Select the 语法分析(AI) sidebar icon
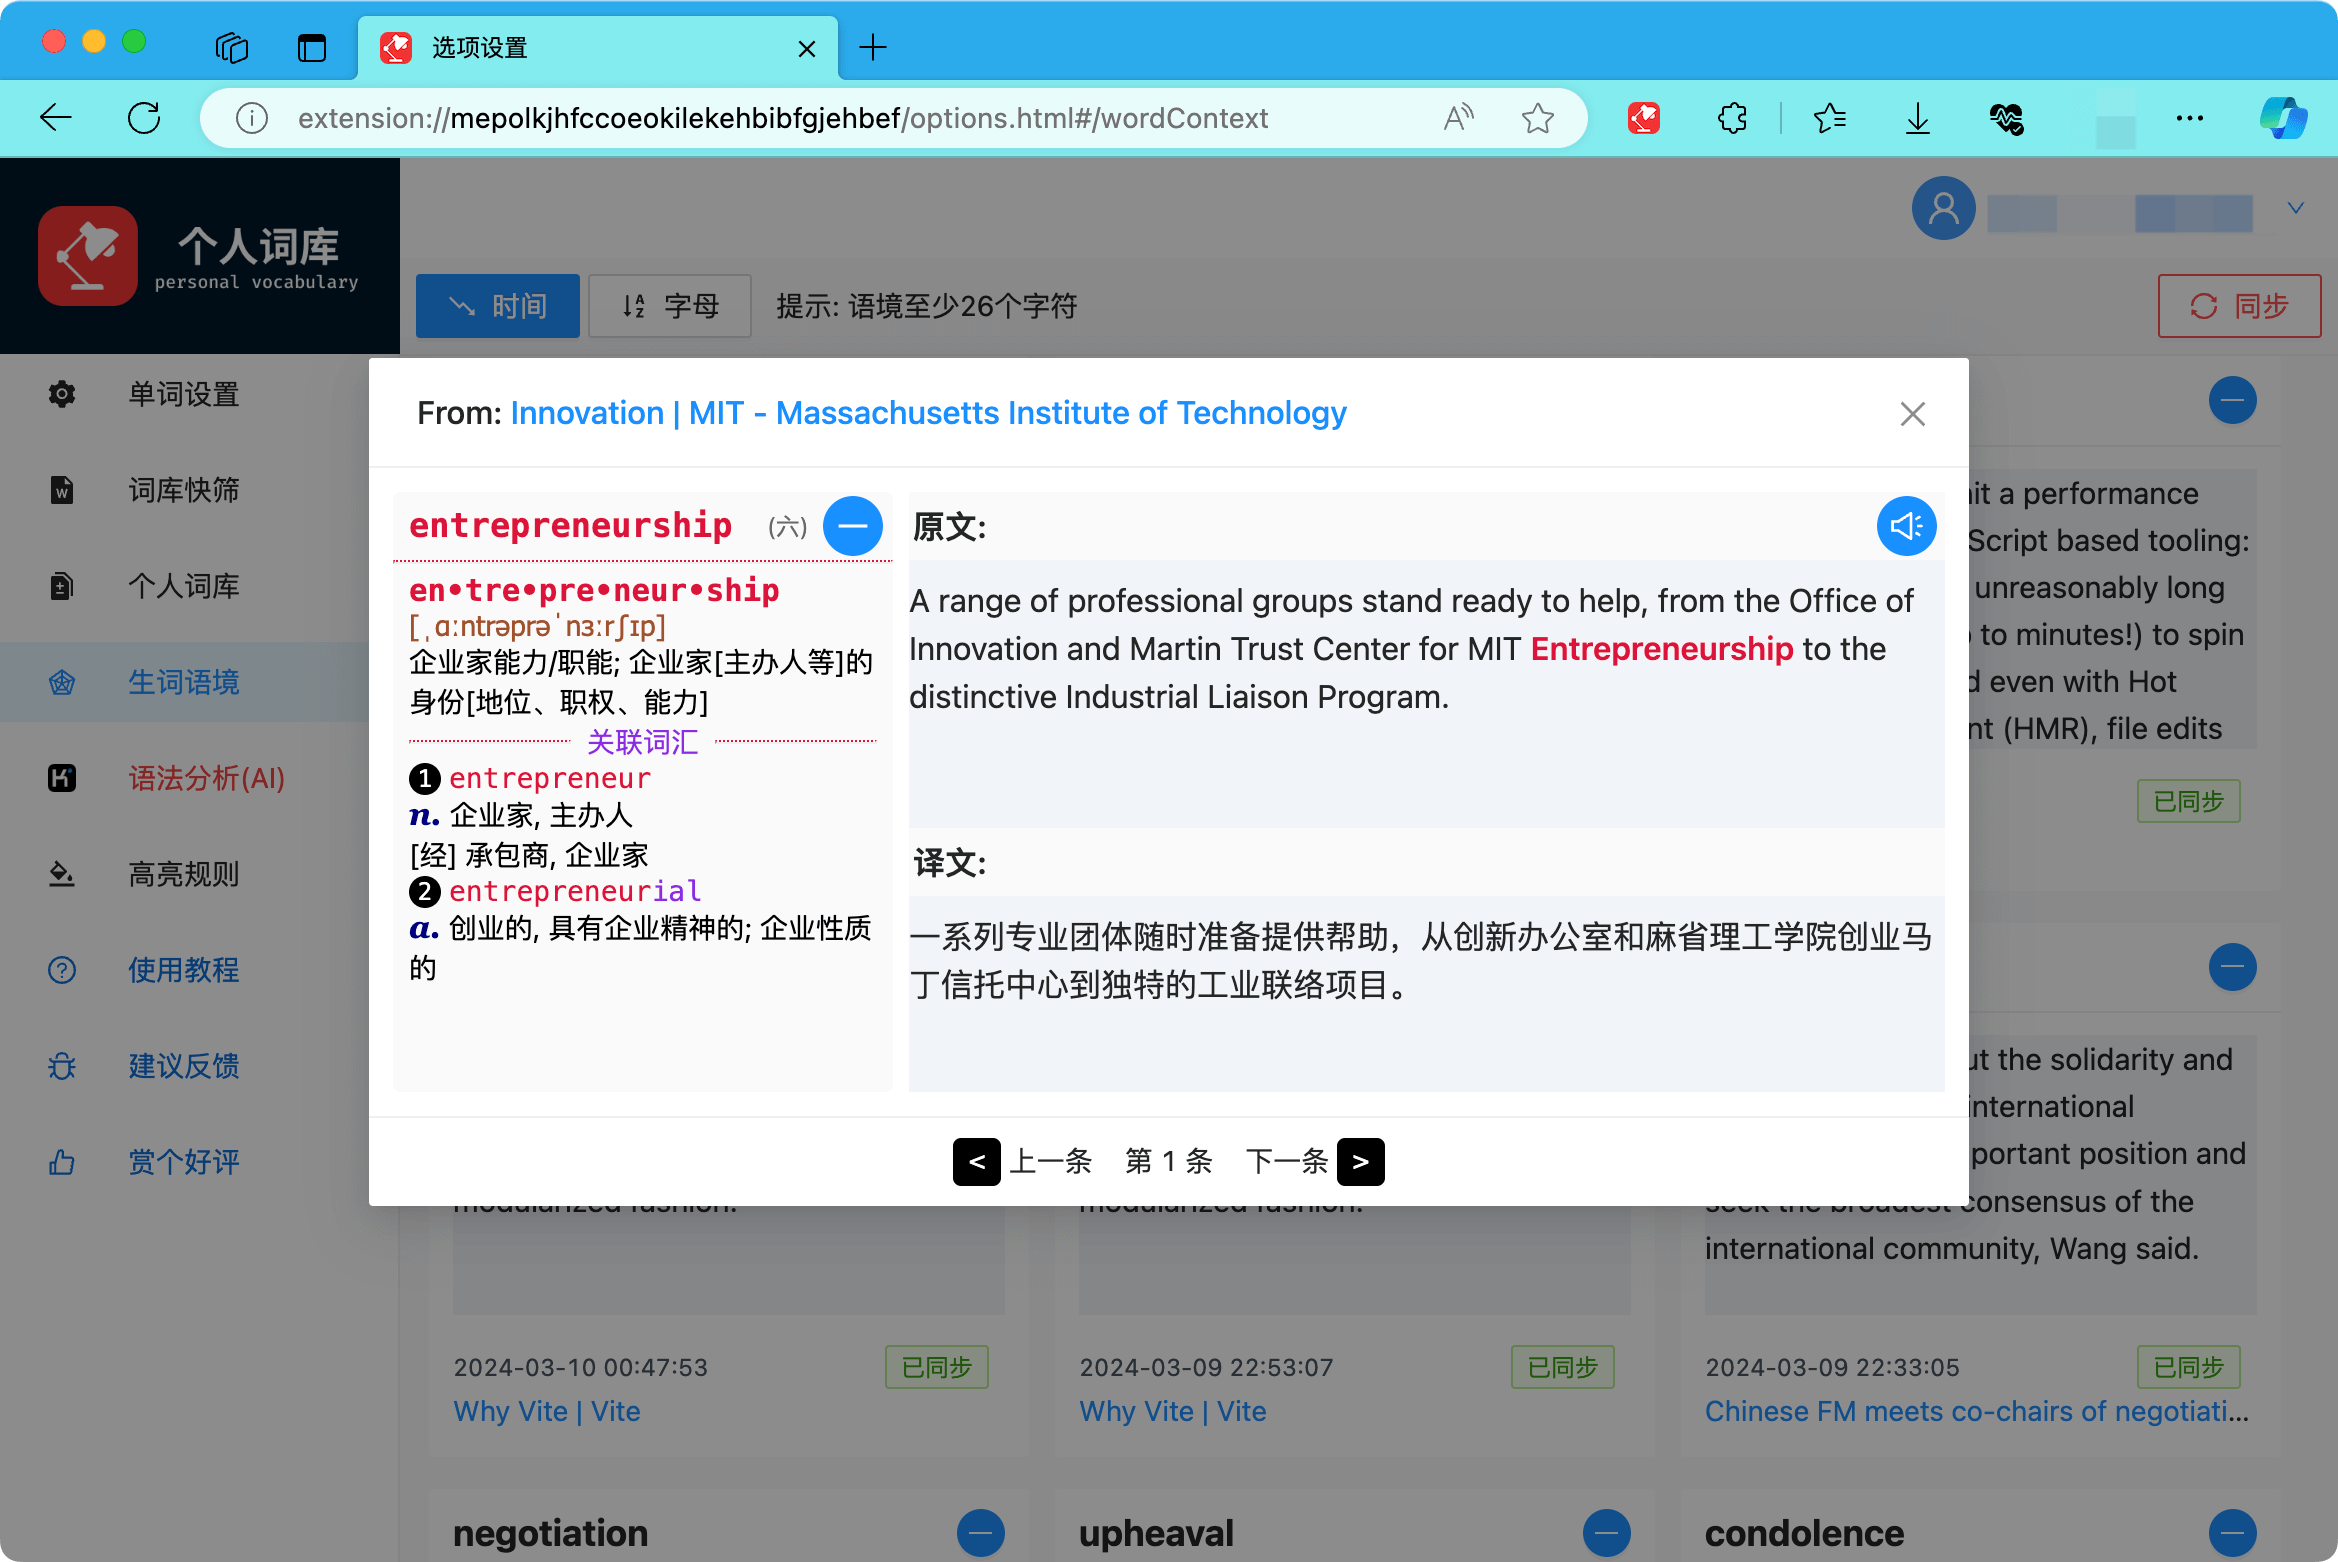The image size is (2338, 1562). (x=62, y=778)
